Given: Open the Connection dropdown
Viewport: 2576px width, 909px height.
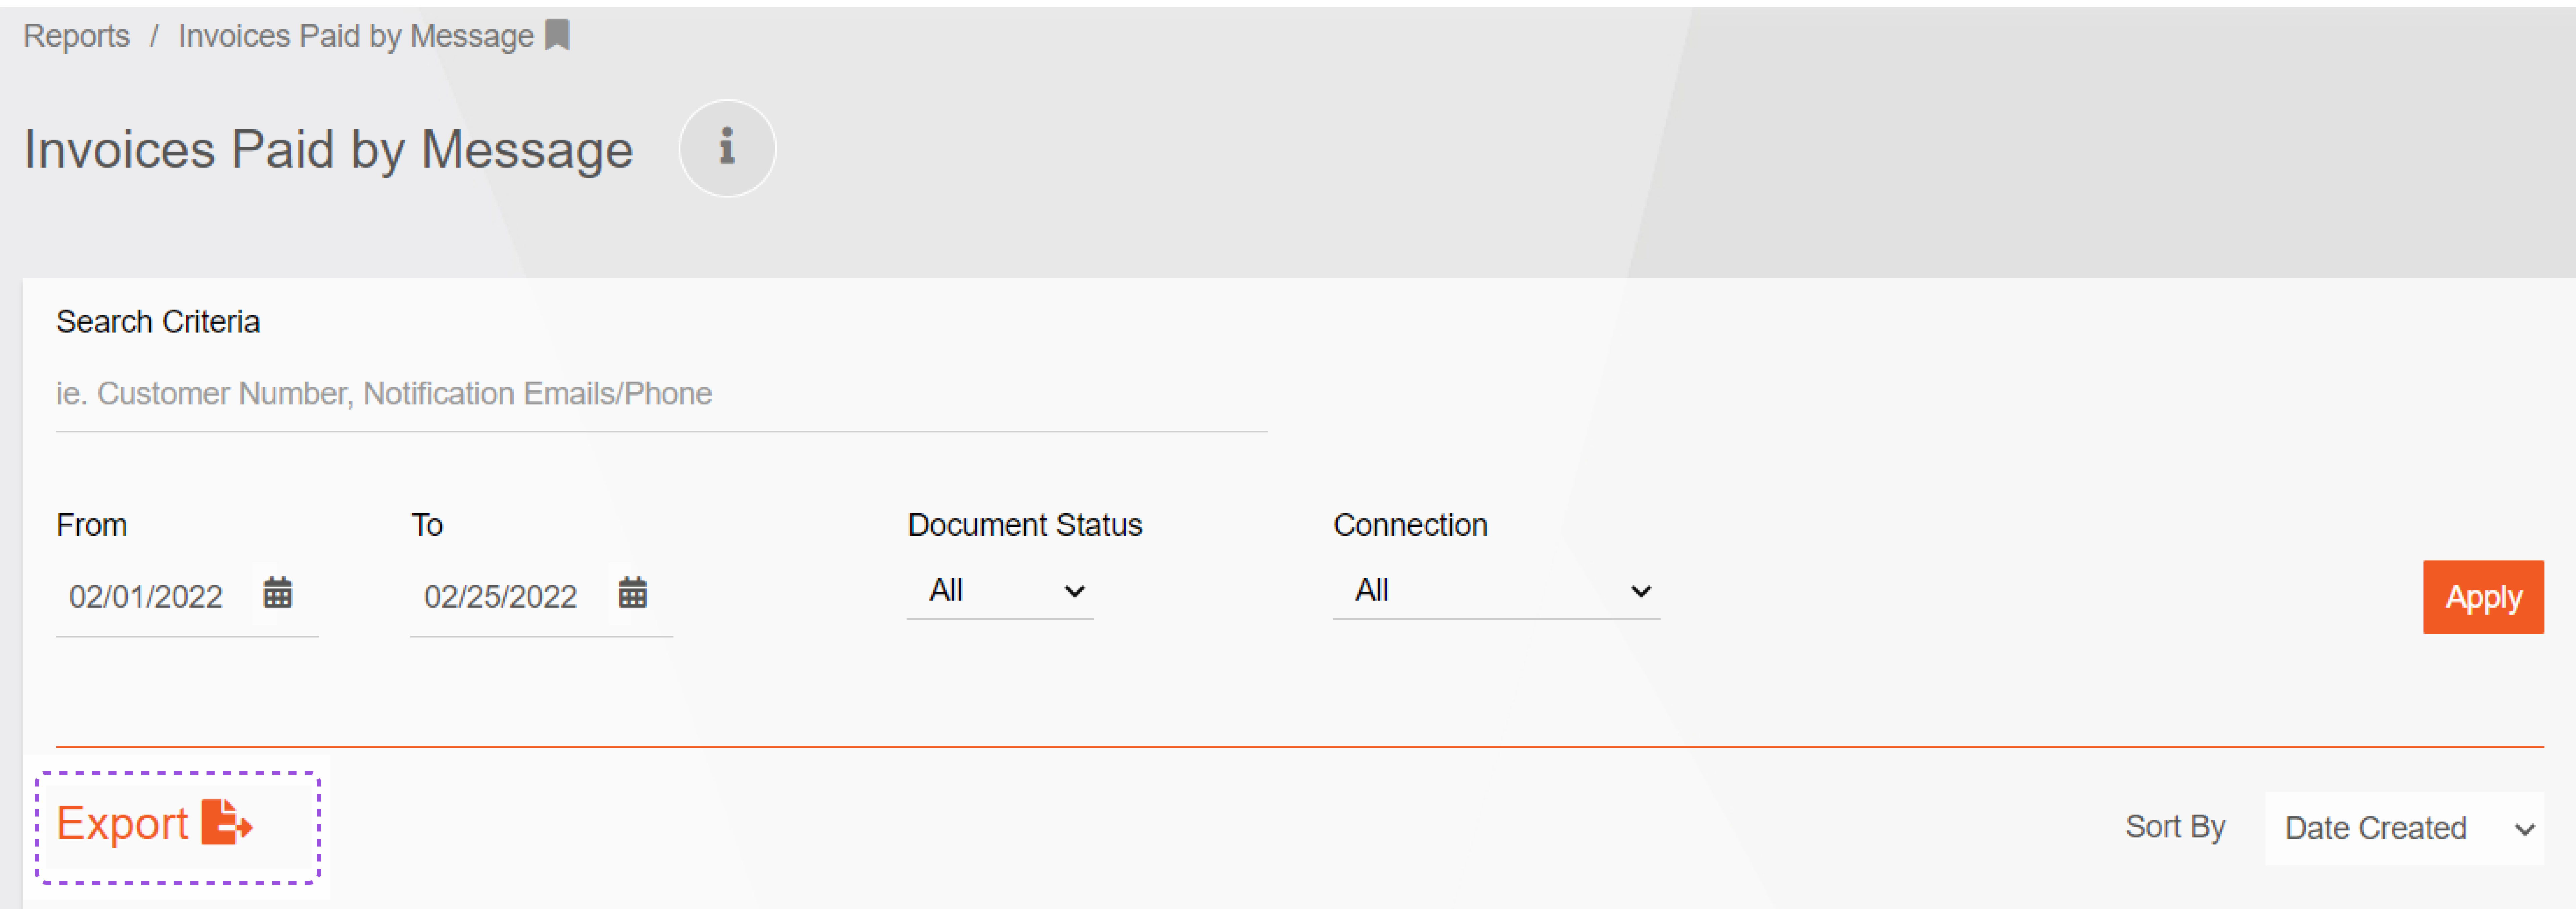Looking at the screenshot, I should point(1496,591).
